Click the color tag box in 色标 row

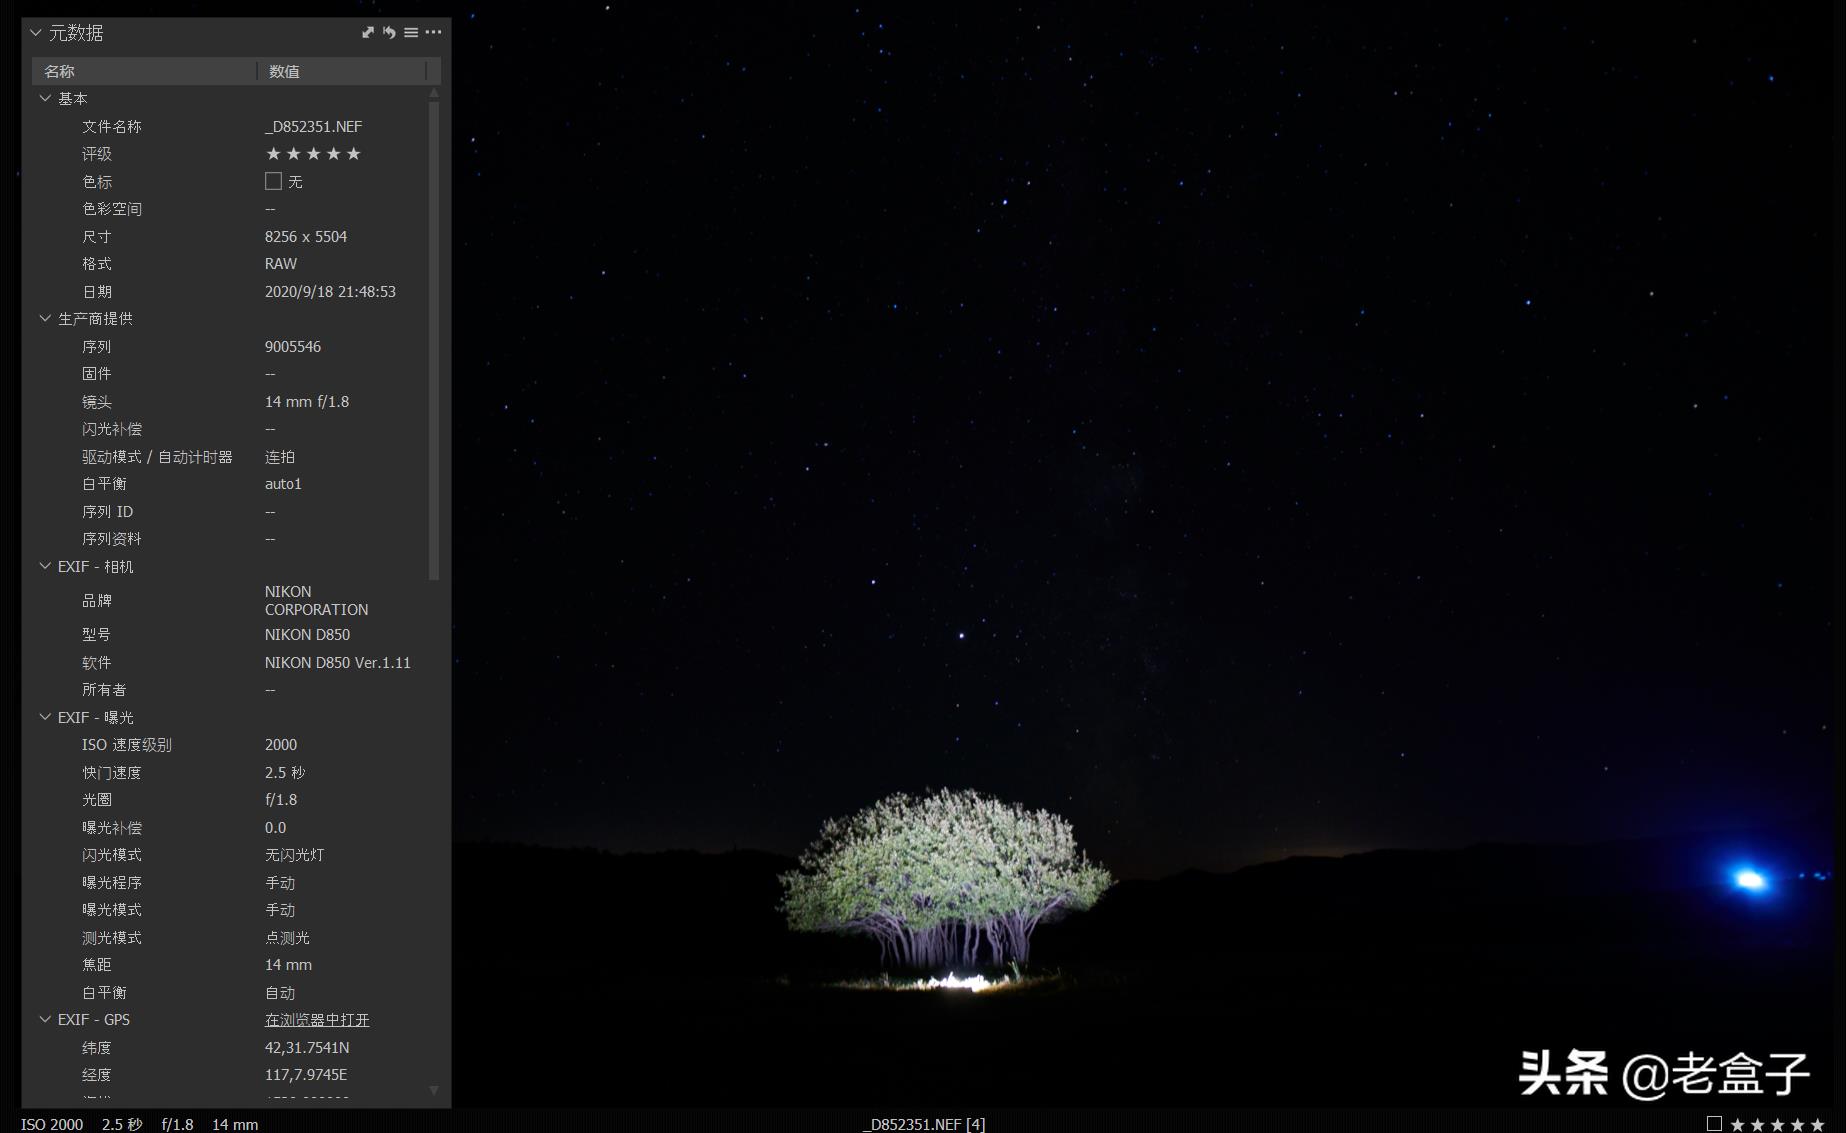point(273,181)
